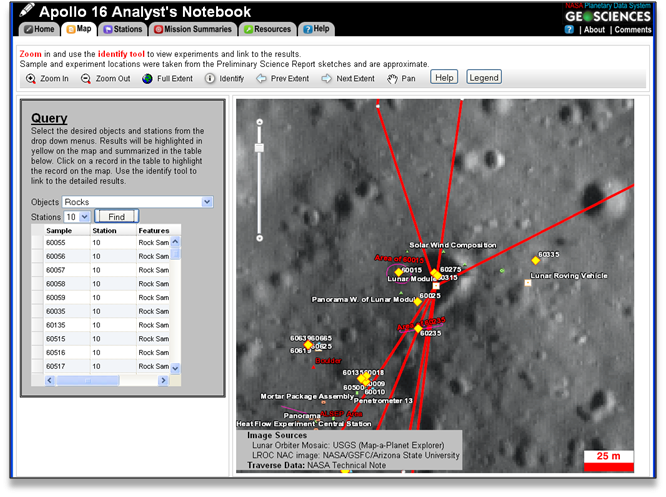
Task: Activate the Pan hand icon
Action: click(392, 79)
